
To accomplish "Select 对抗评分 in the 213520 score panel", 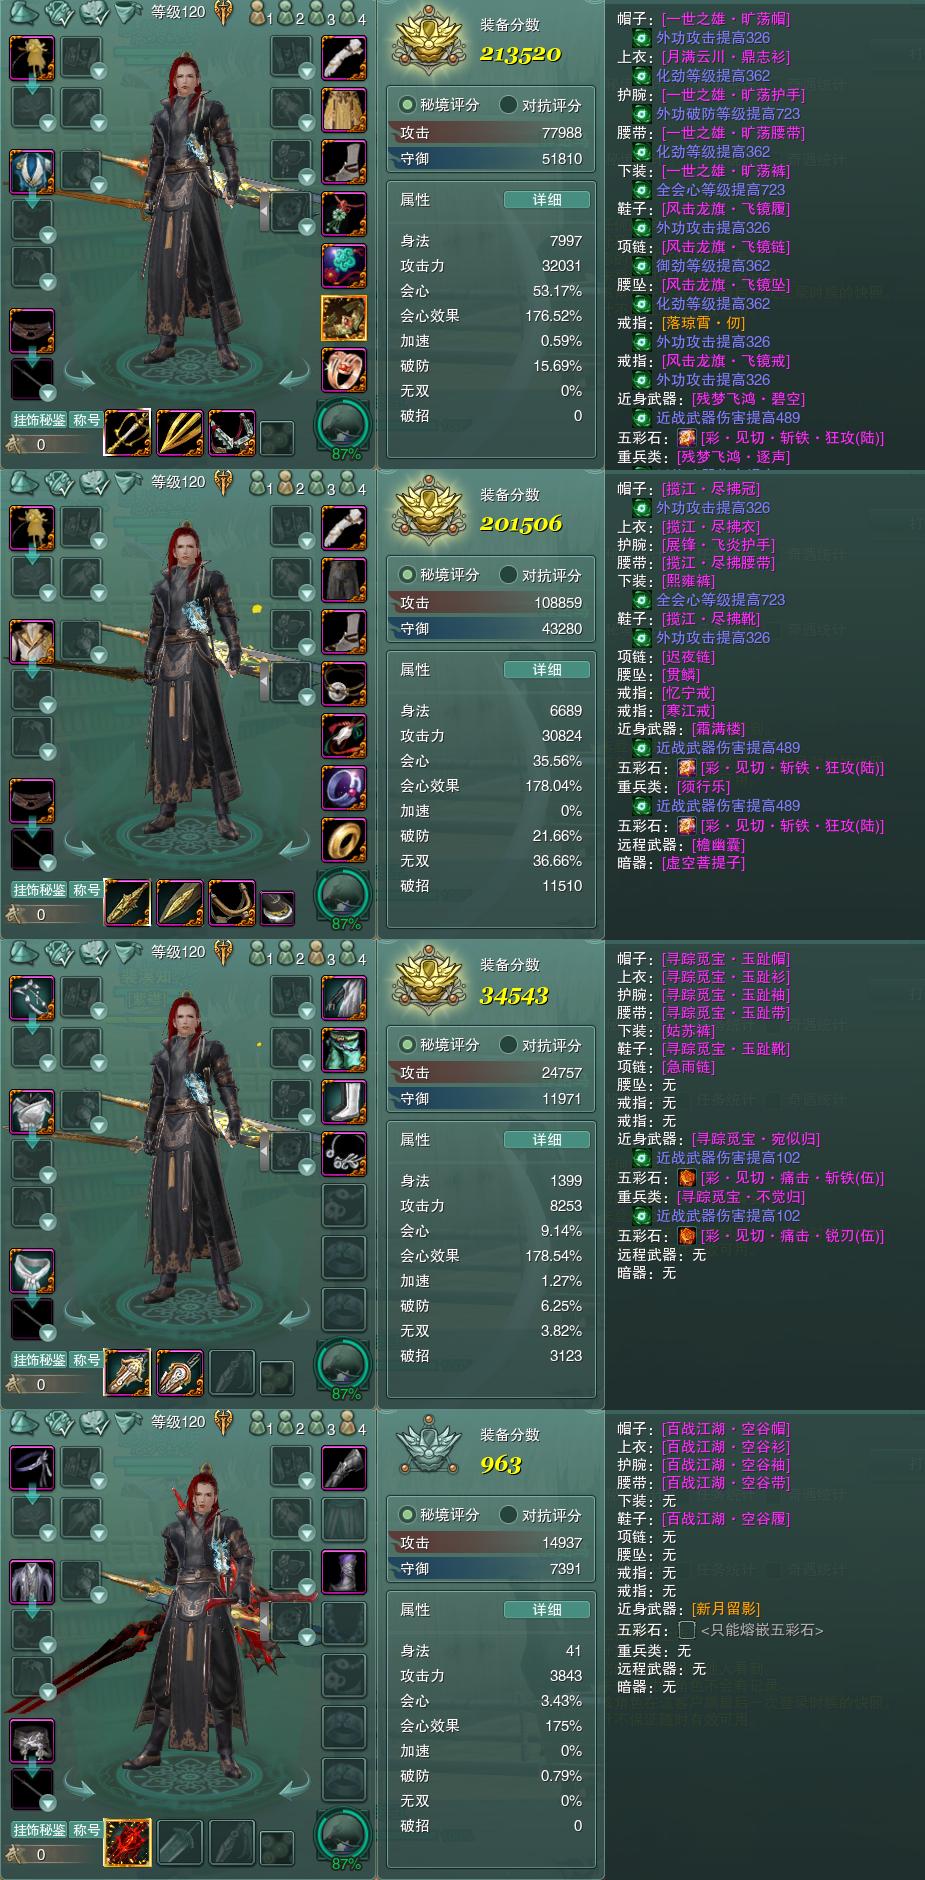I will 540,105.
